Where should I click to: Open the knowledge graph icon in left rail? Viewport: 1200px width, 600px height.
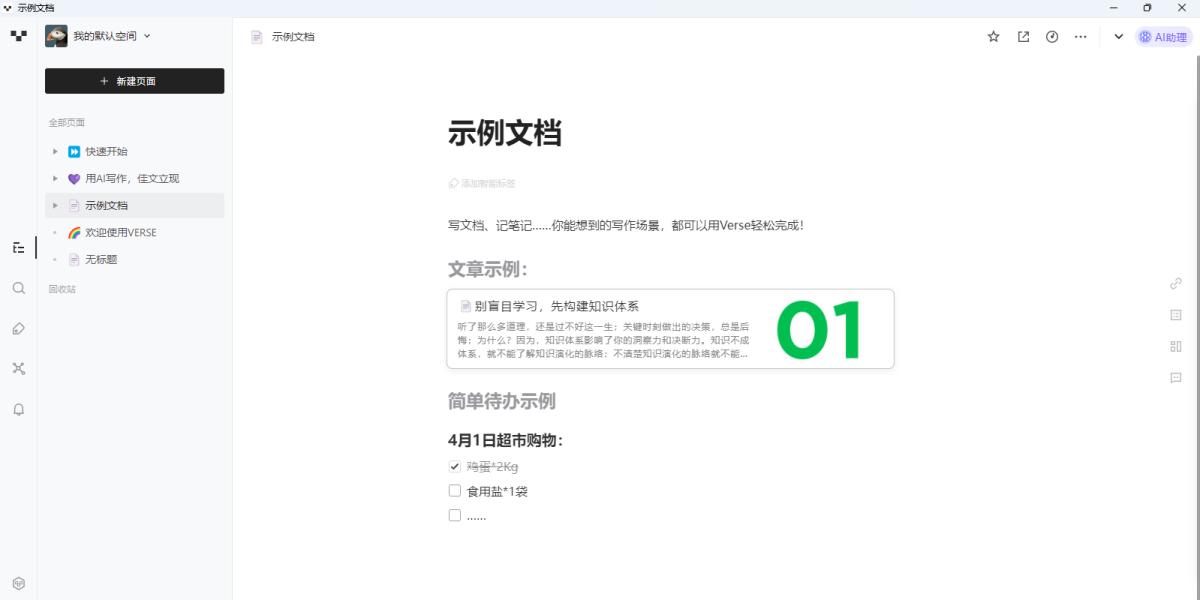[18, 368]
